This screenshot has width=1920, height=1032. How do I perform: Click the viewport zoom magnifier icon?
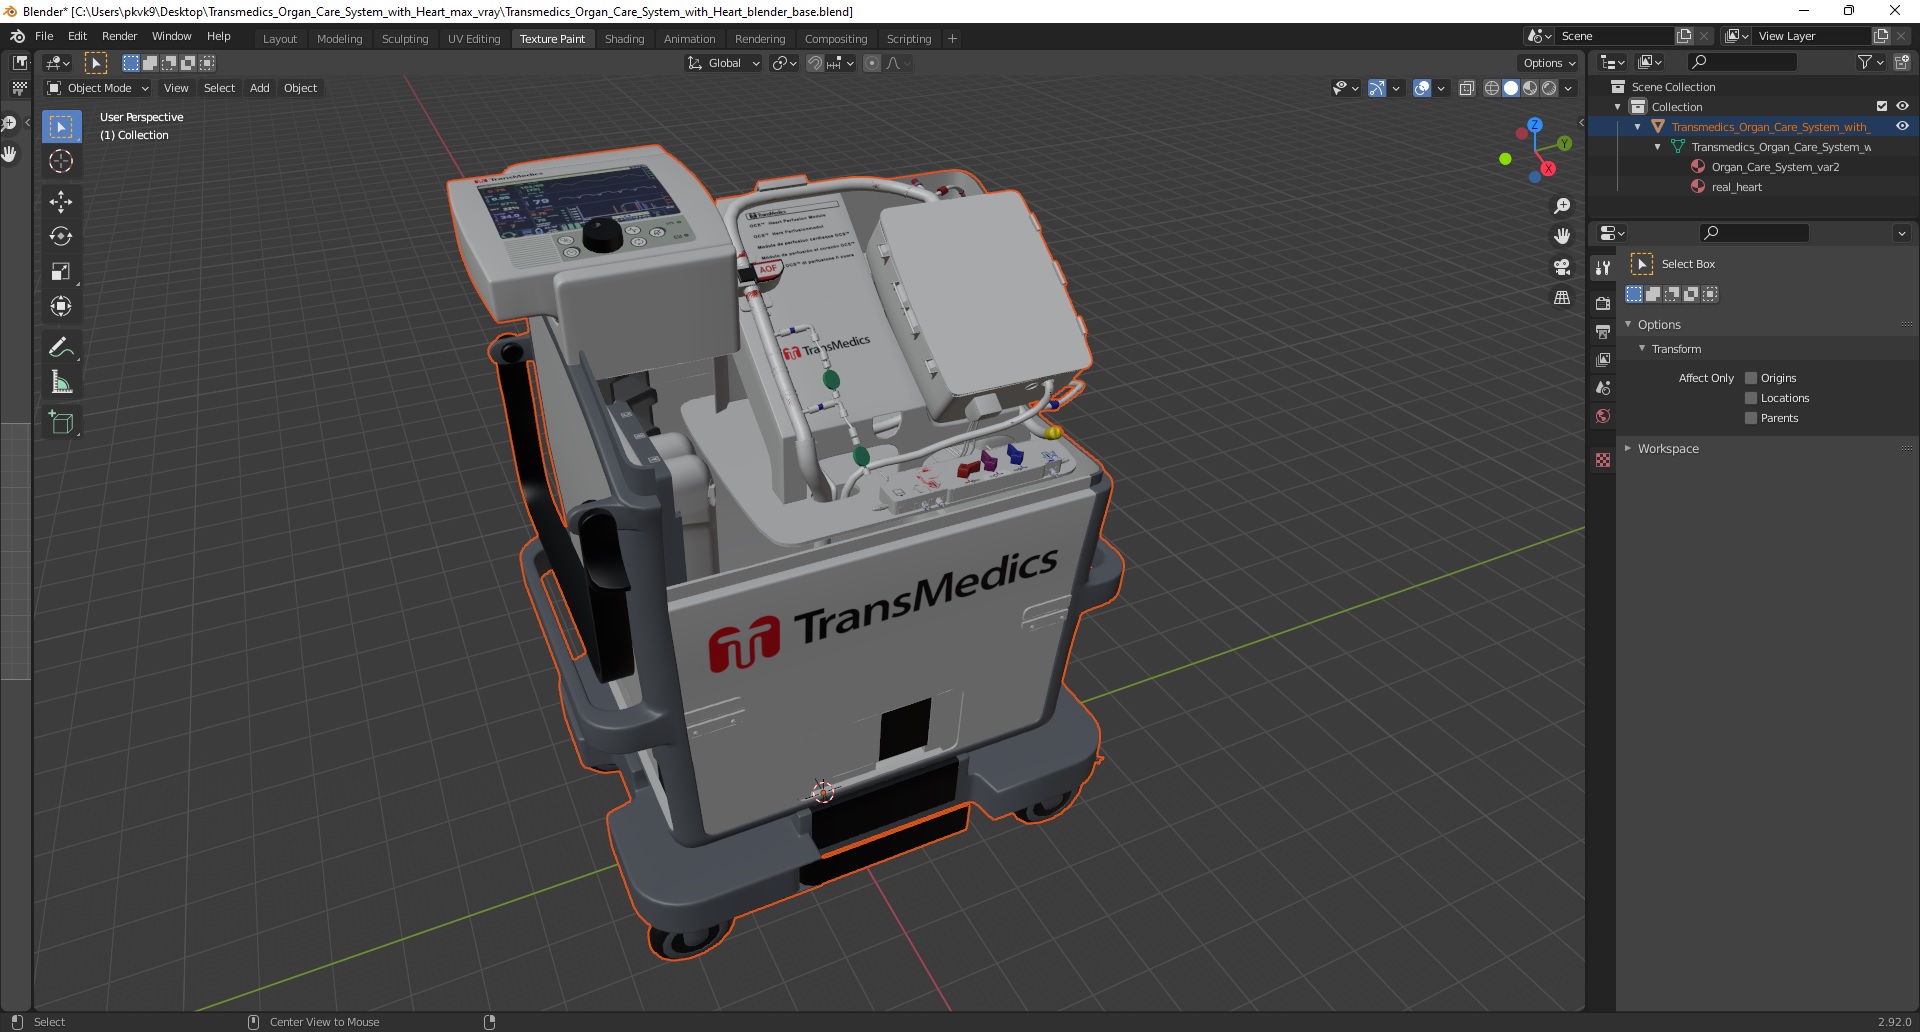tap(1562, 206)
